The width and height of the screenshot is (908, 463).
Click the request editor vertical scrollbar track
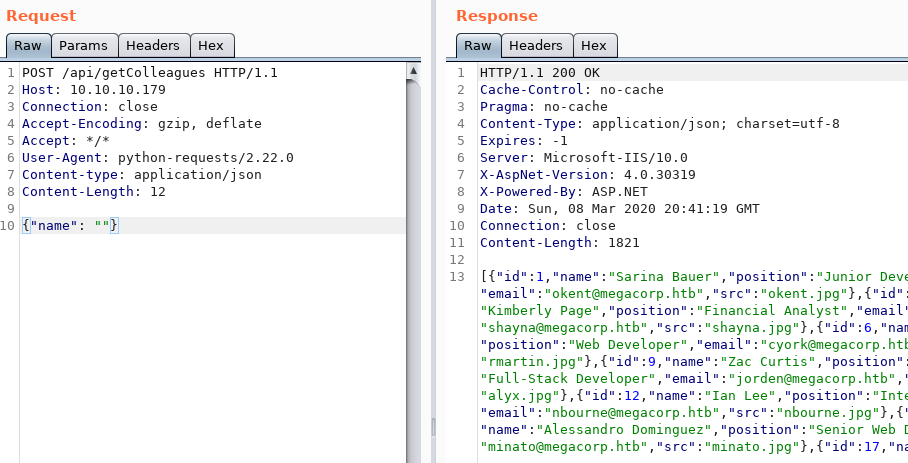412,300
